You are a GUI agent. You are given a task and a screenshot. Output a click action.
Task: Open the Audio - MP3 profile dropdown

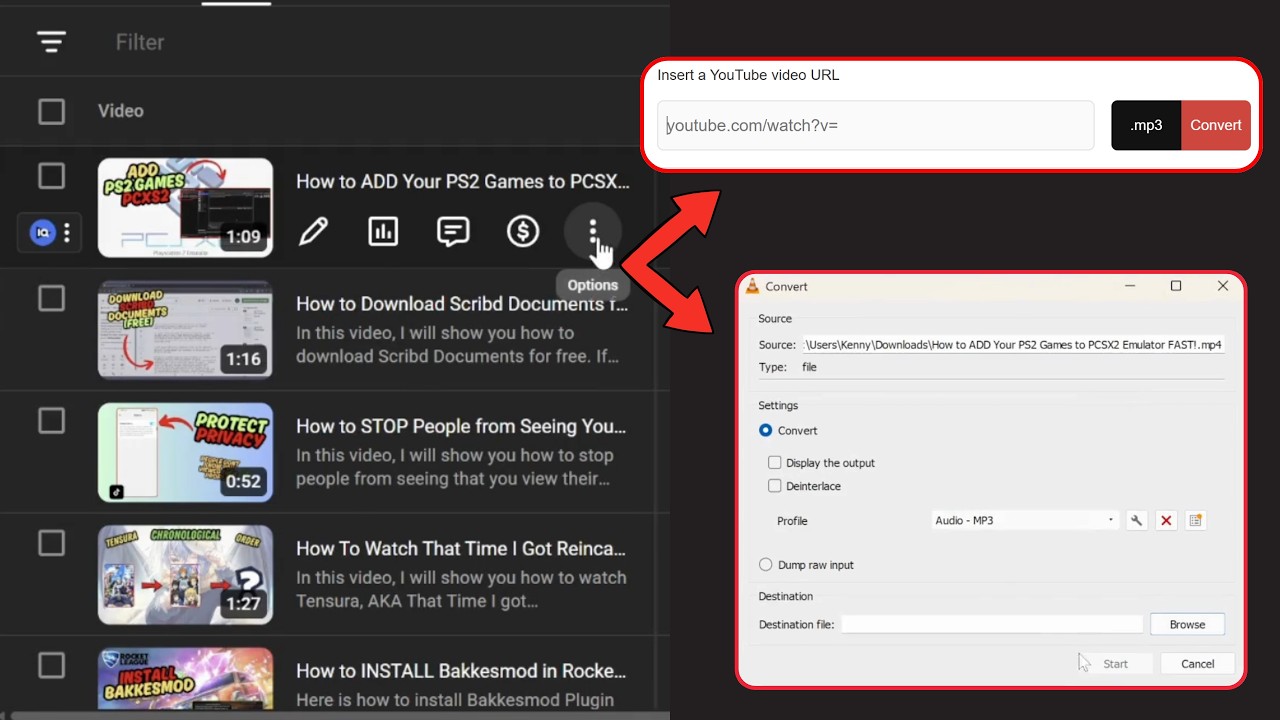[1025, 520]
